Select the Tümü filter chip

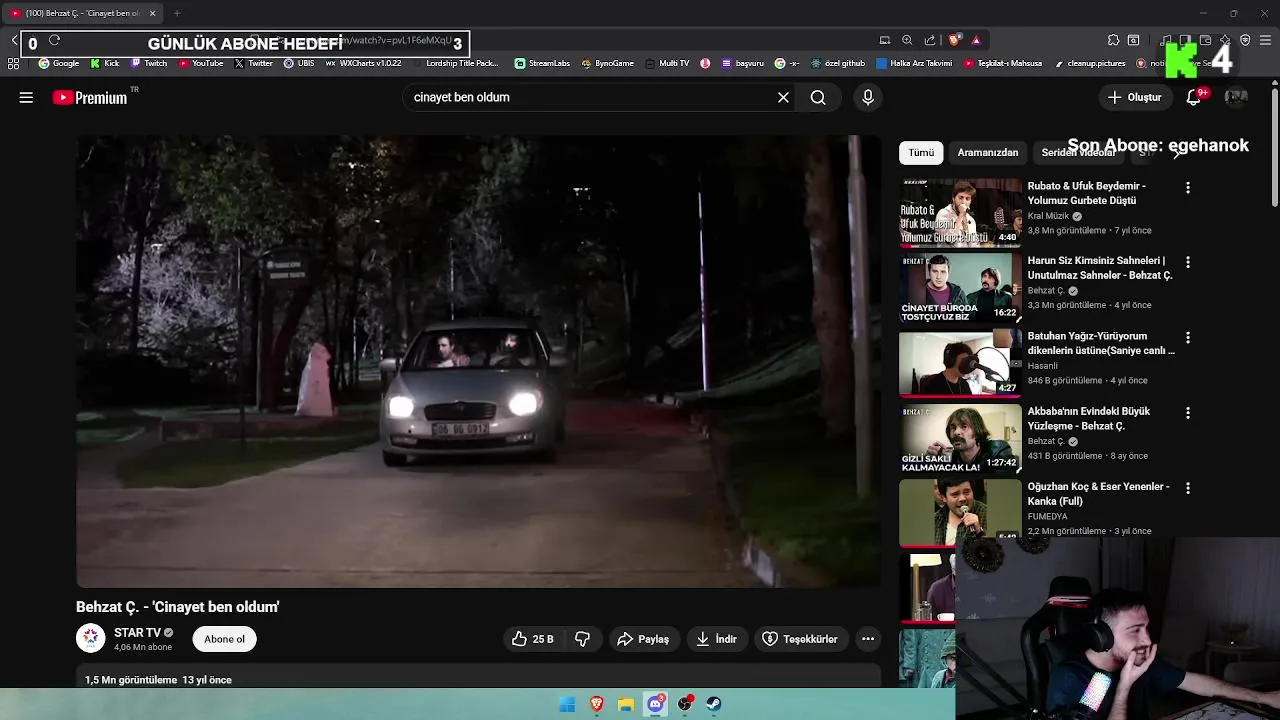coord(921,153)
